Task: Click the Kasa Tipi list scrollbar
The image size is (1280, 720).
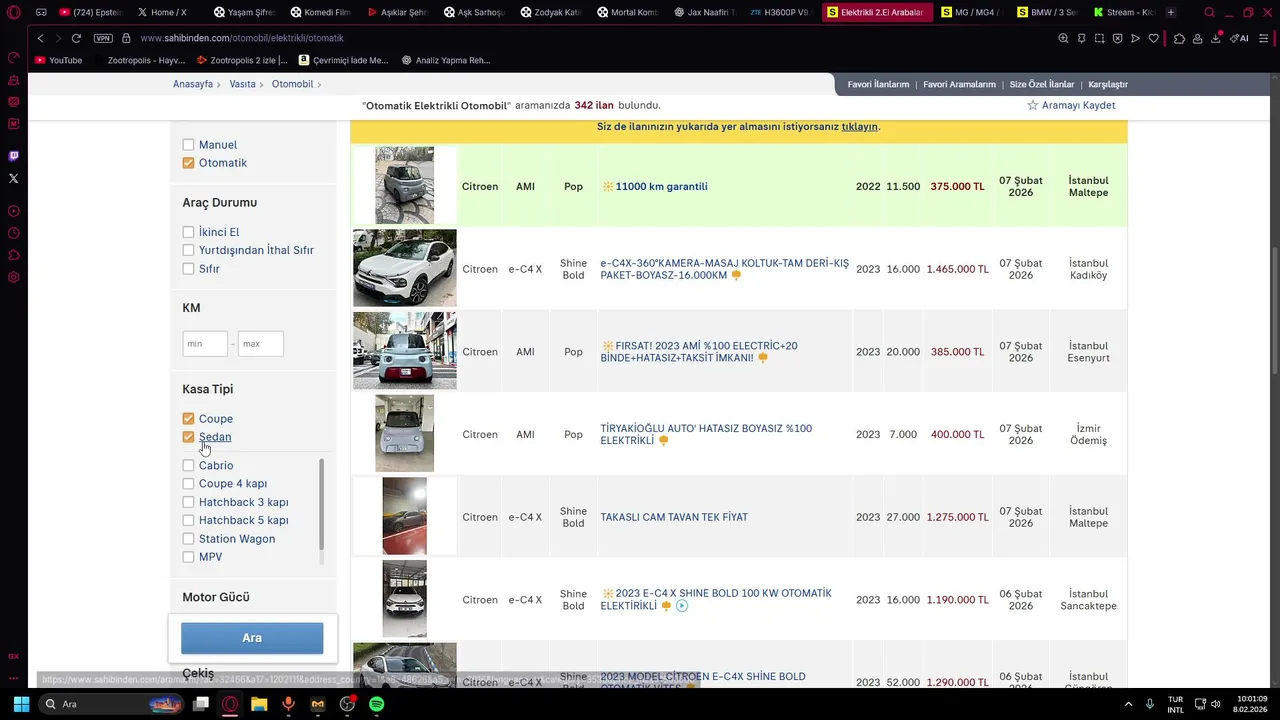Action: [x=321, y=504]
